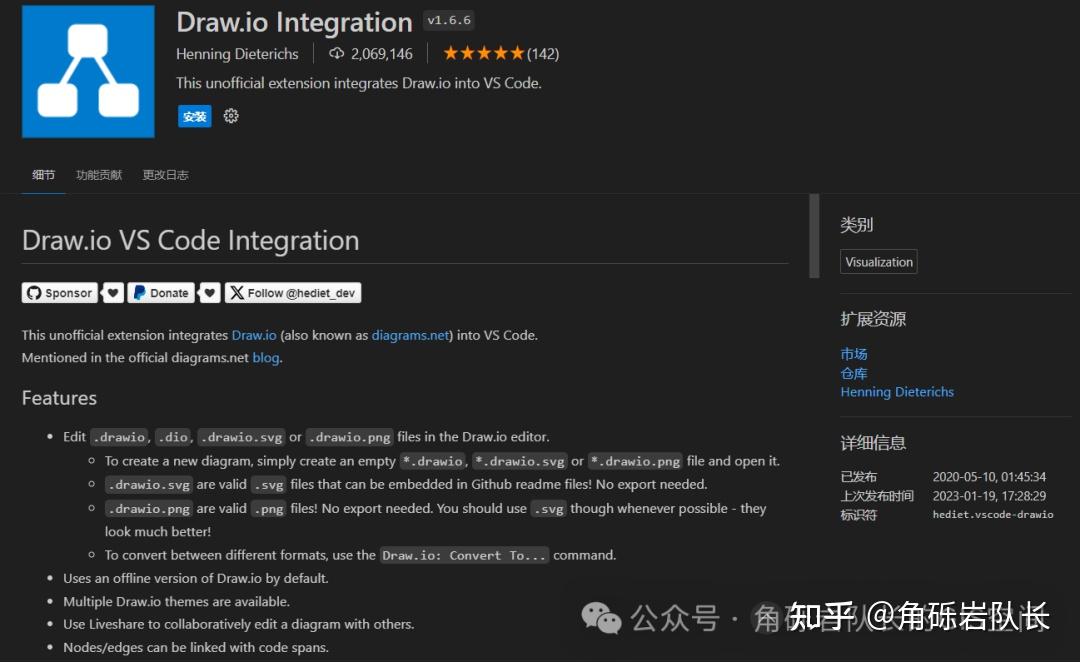Open extension settings via gear icon
Screen dimensions: 1080x662
(231, 116)
